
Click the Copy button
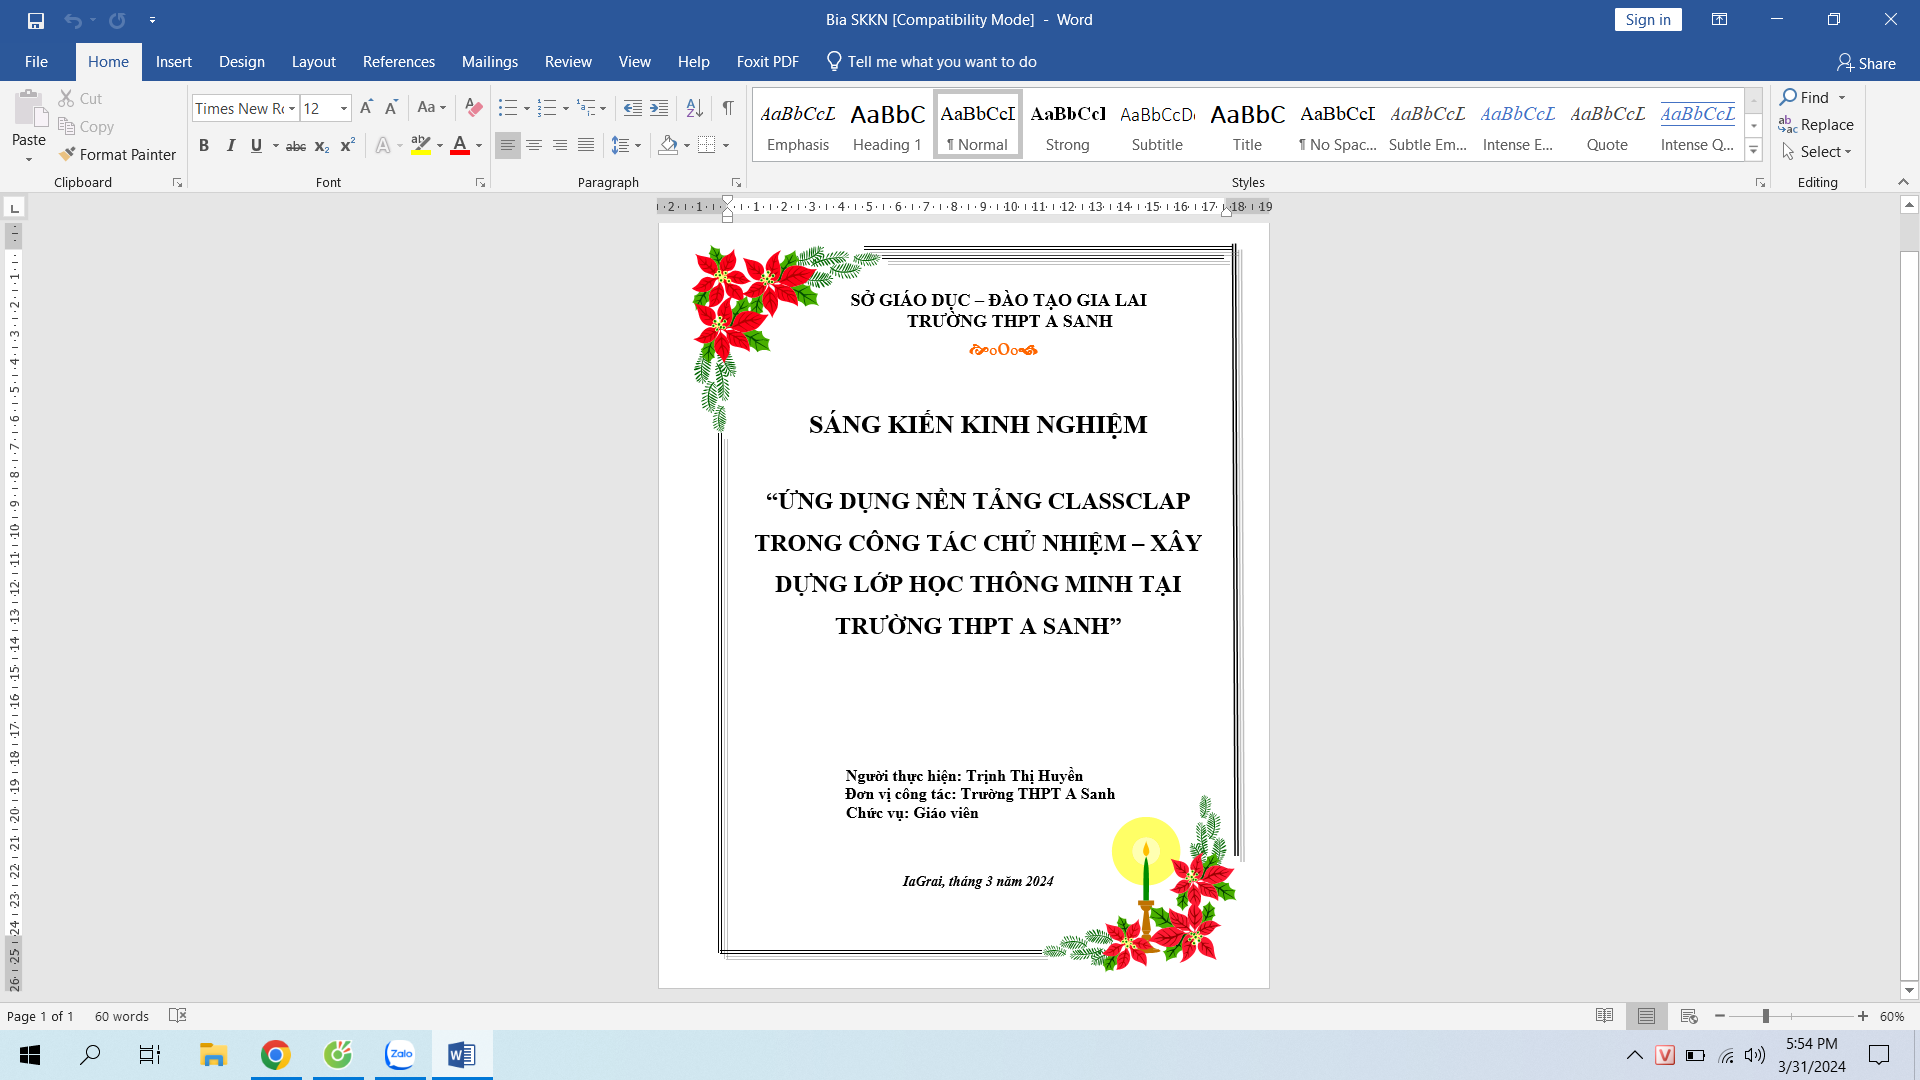pos(86,126)
